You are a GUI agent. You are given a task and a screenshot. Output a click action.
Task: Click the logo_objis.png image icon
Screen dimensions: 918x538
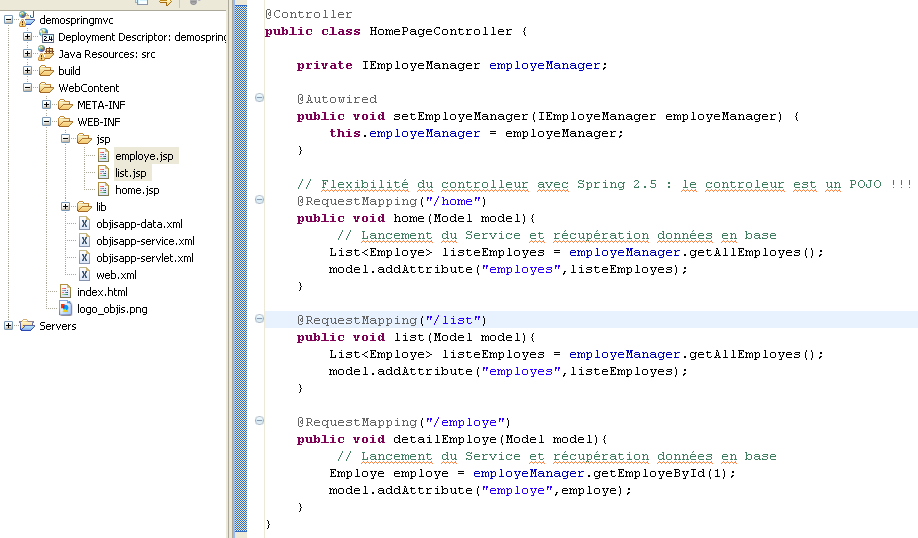pos(66,309)
